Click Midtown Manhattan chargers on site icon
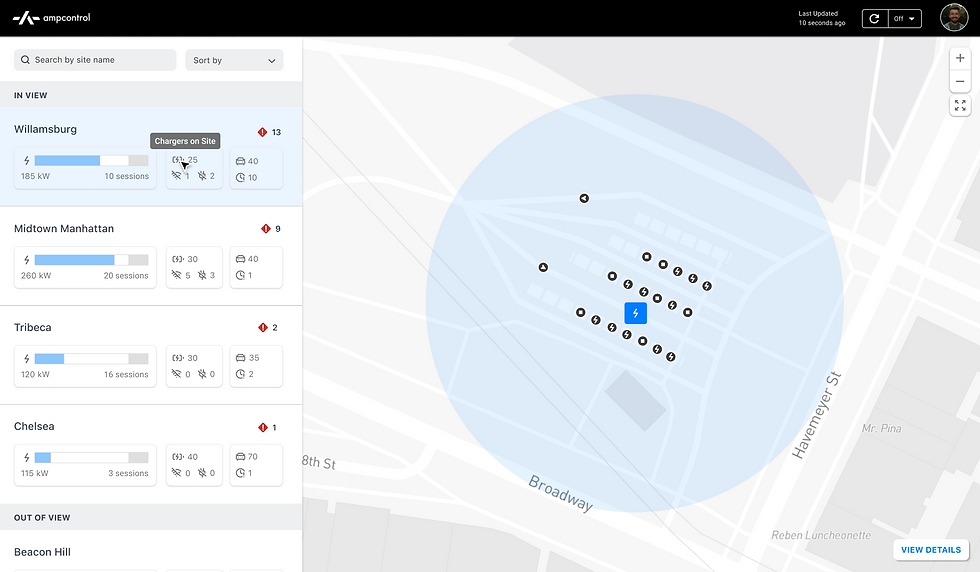 click(178, 259)
